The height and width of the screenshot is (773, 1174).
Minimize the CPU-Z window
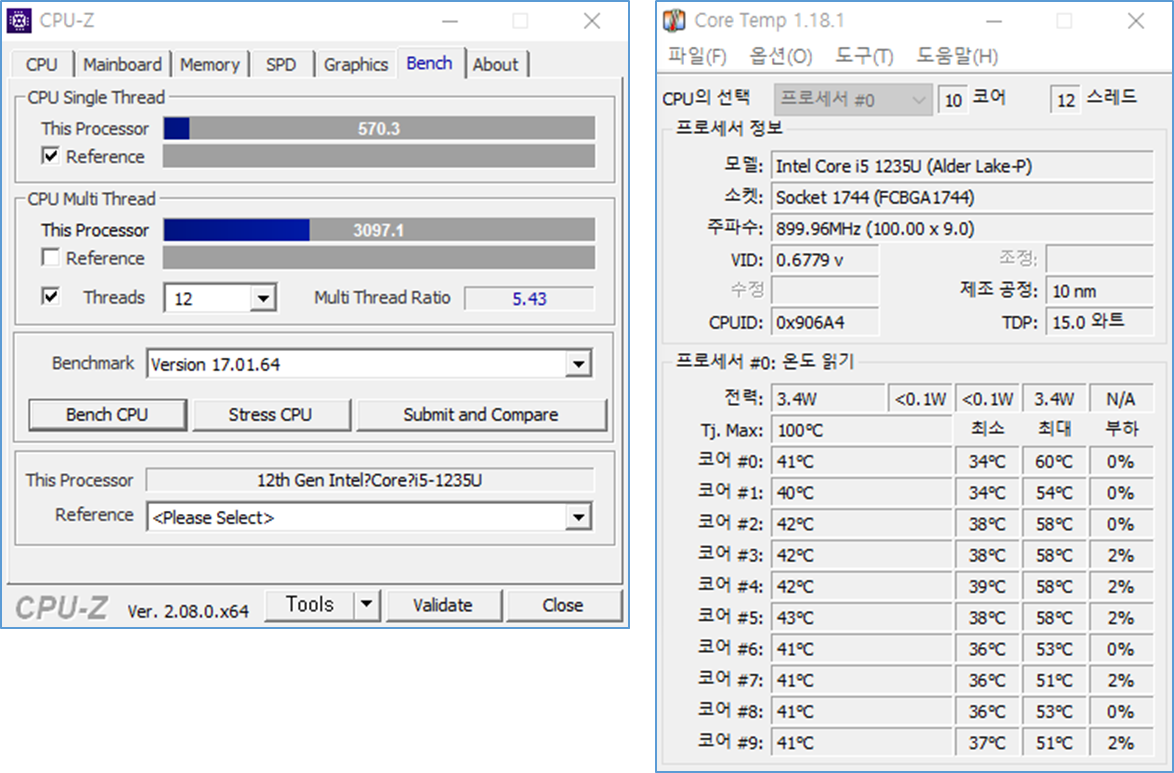click(450, 21)
